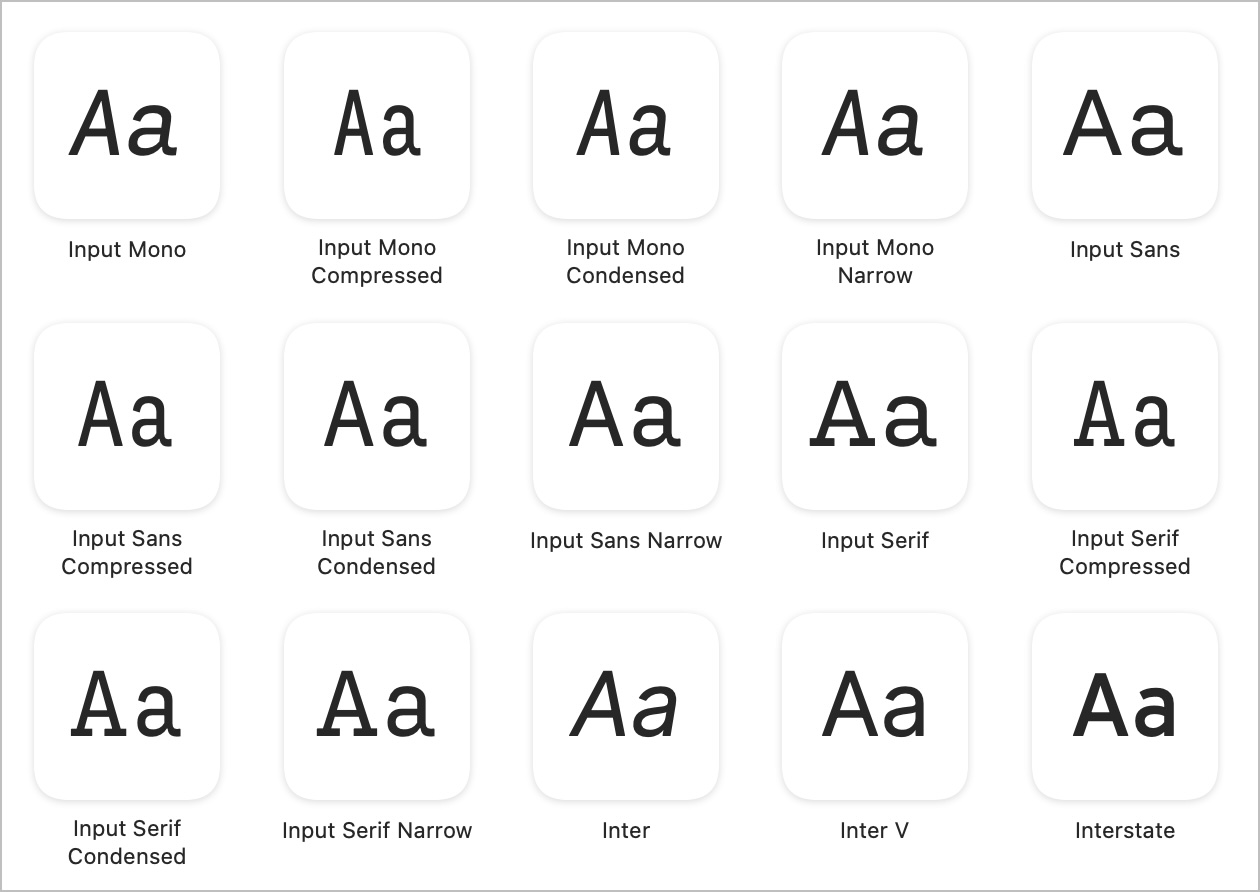Open the Input Serif font tile
Viewport: 1260px width, 892px height.
click(x=875, y=416)
